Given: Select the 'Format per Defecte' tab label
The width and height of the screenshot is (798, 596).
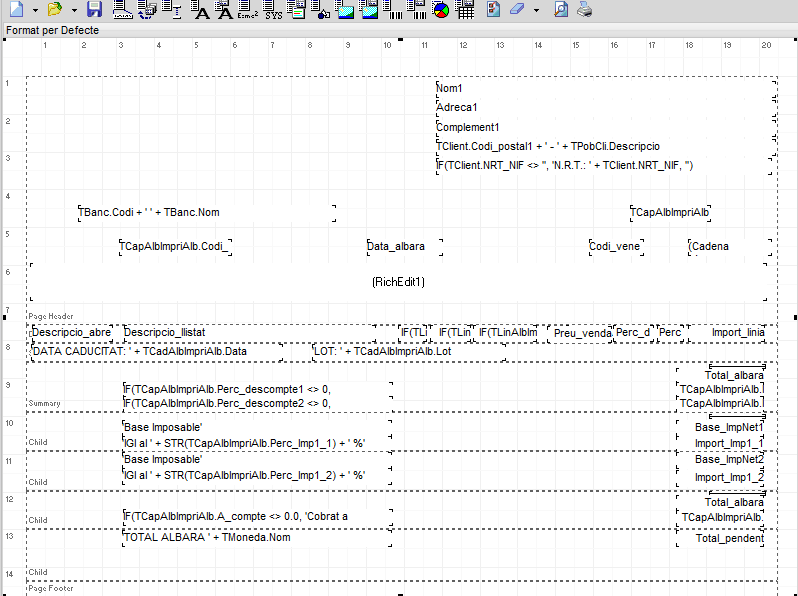Looking at the screenshot, I should [x=52, y=30].
